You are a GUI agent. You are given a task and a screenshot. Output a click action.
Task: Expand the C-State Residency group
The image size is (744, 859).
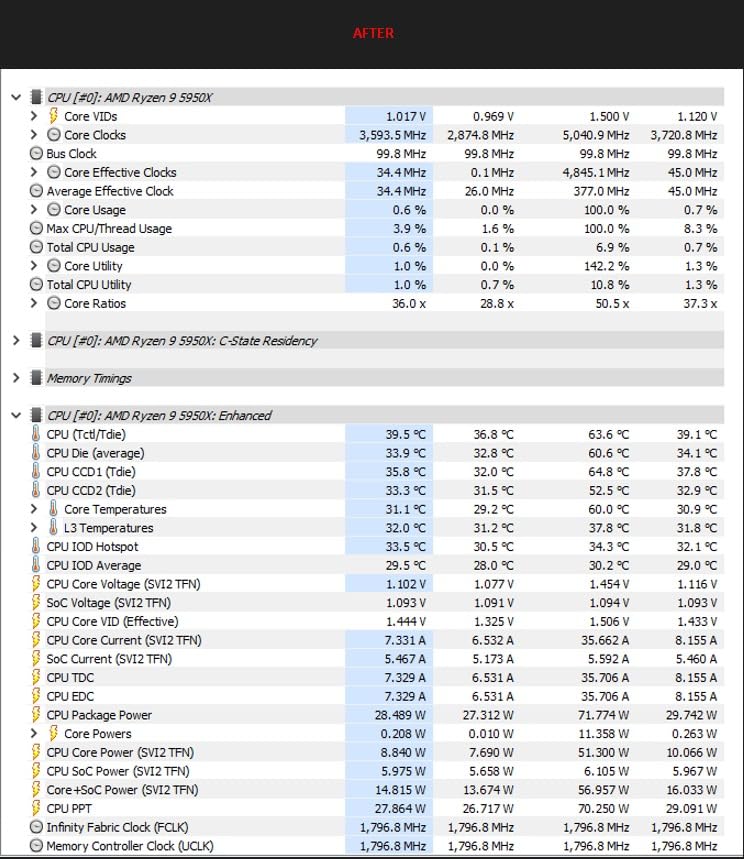pyautogui.click(x=16, y=341)
